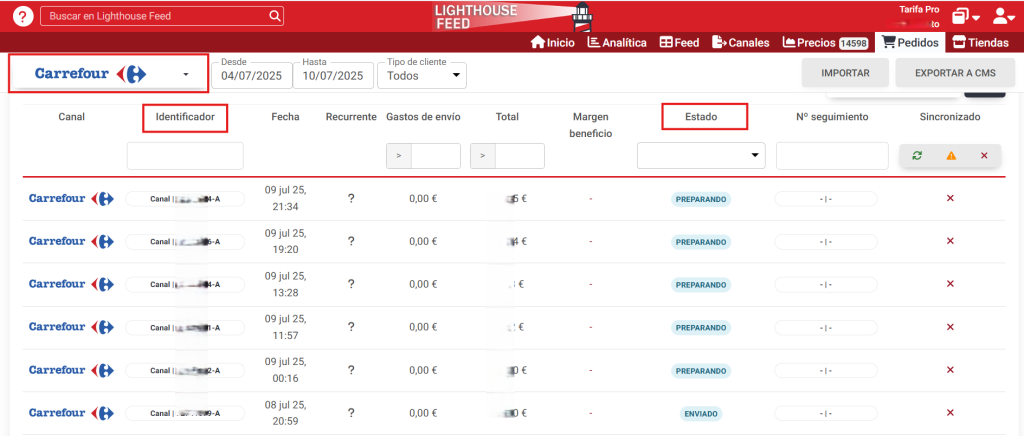
Task: Open order identifier dated 08 jul 20:59
Action: tap(185, 413)
